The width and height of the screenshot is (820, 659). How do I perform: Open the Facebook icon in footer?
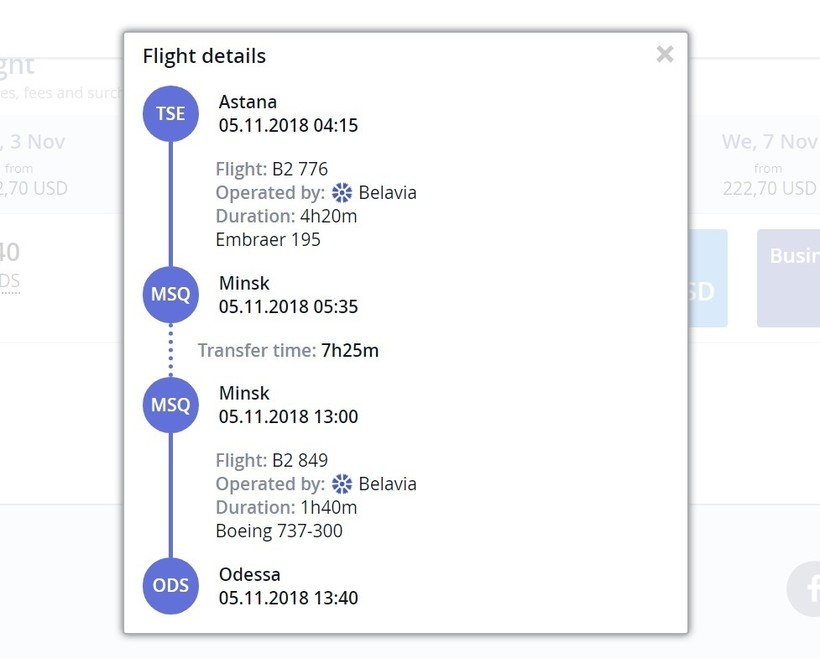806,589
